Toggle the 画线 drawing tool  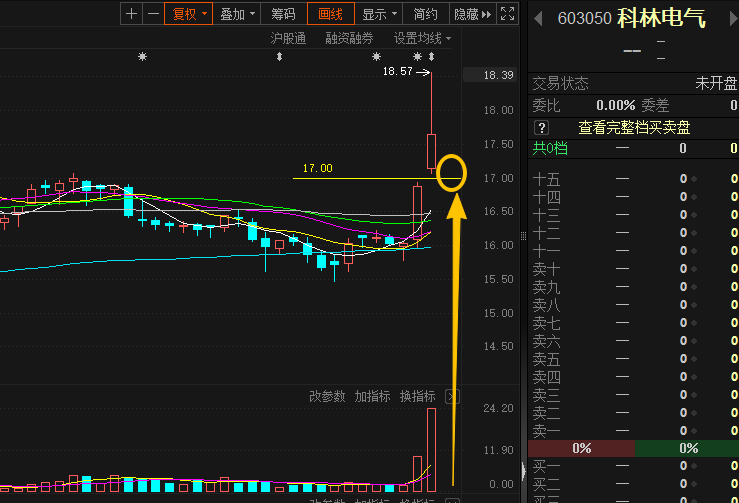coord(330,14)
